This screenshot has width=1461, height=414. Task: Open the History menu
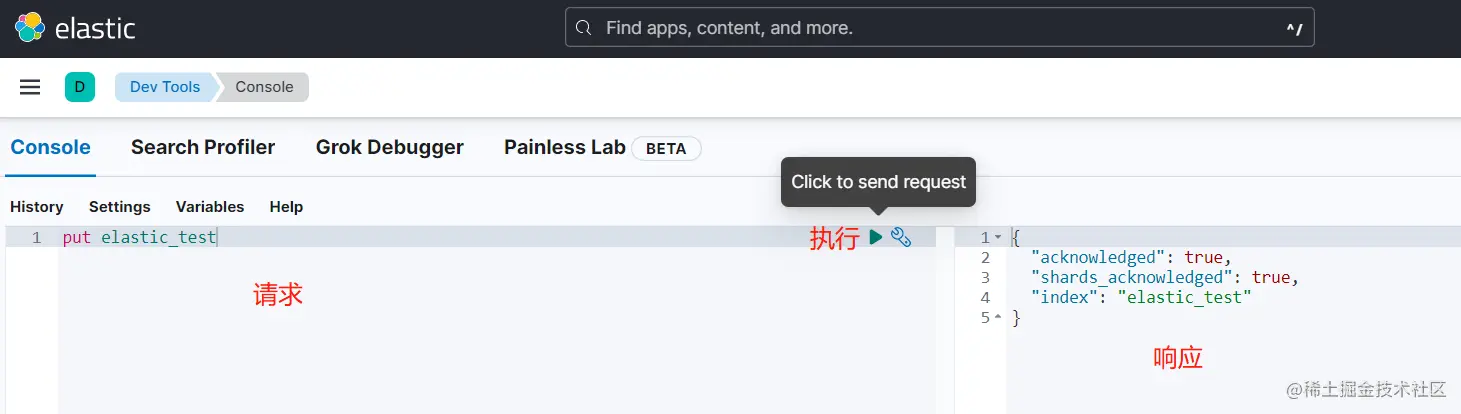click(x=37, y=207)
